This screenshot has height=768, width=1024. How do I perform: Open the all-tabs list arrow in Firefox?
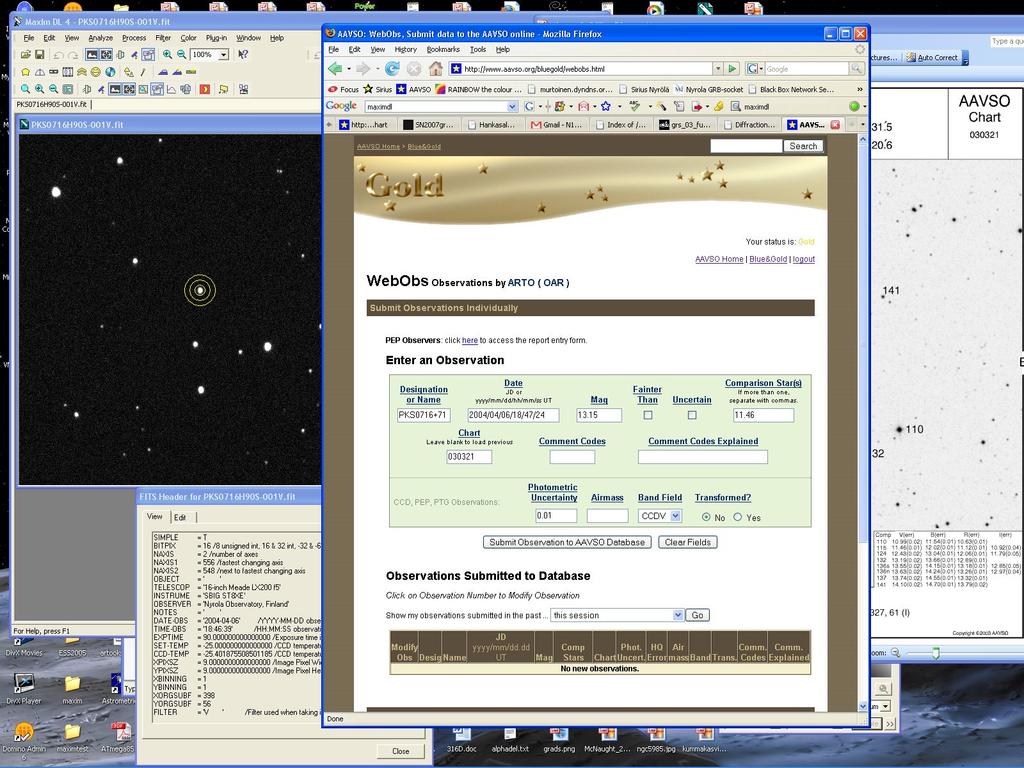863,124
